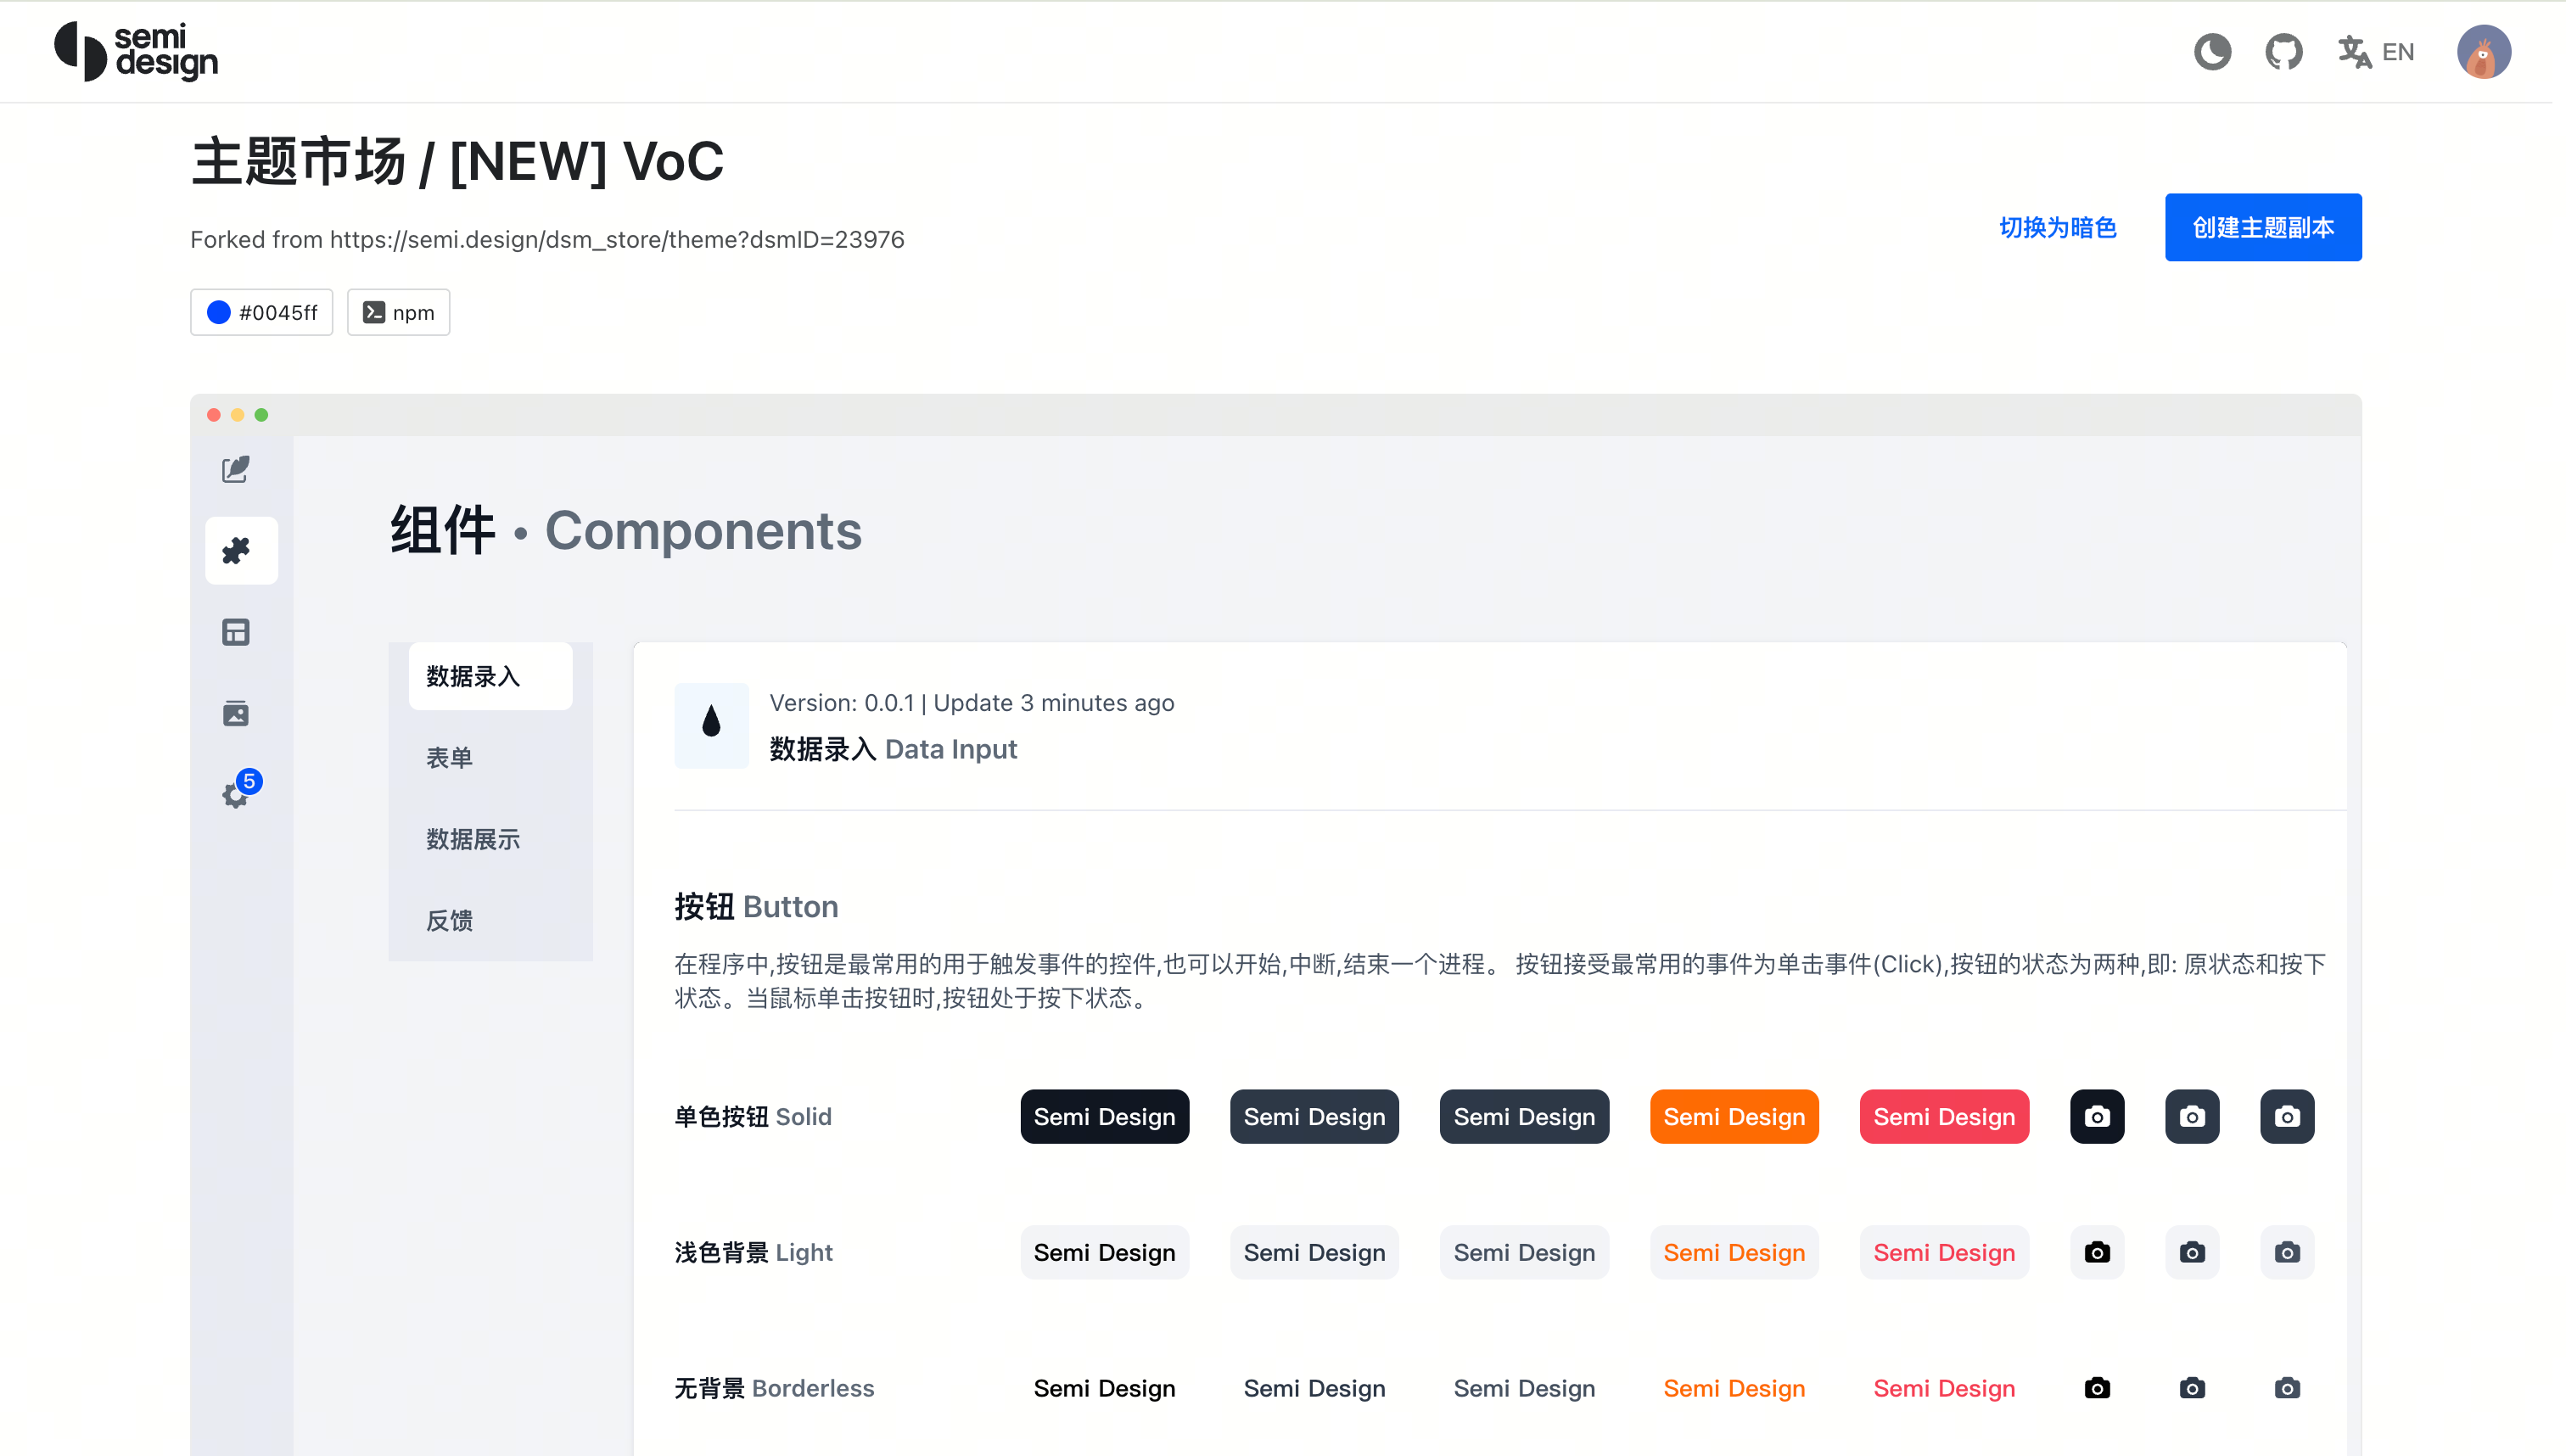
Task: Click the third Solid row Semi Design button
Action: point(1524,1116)
